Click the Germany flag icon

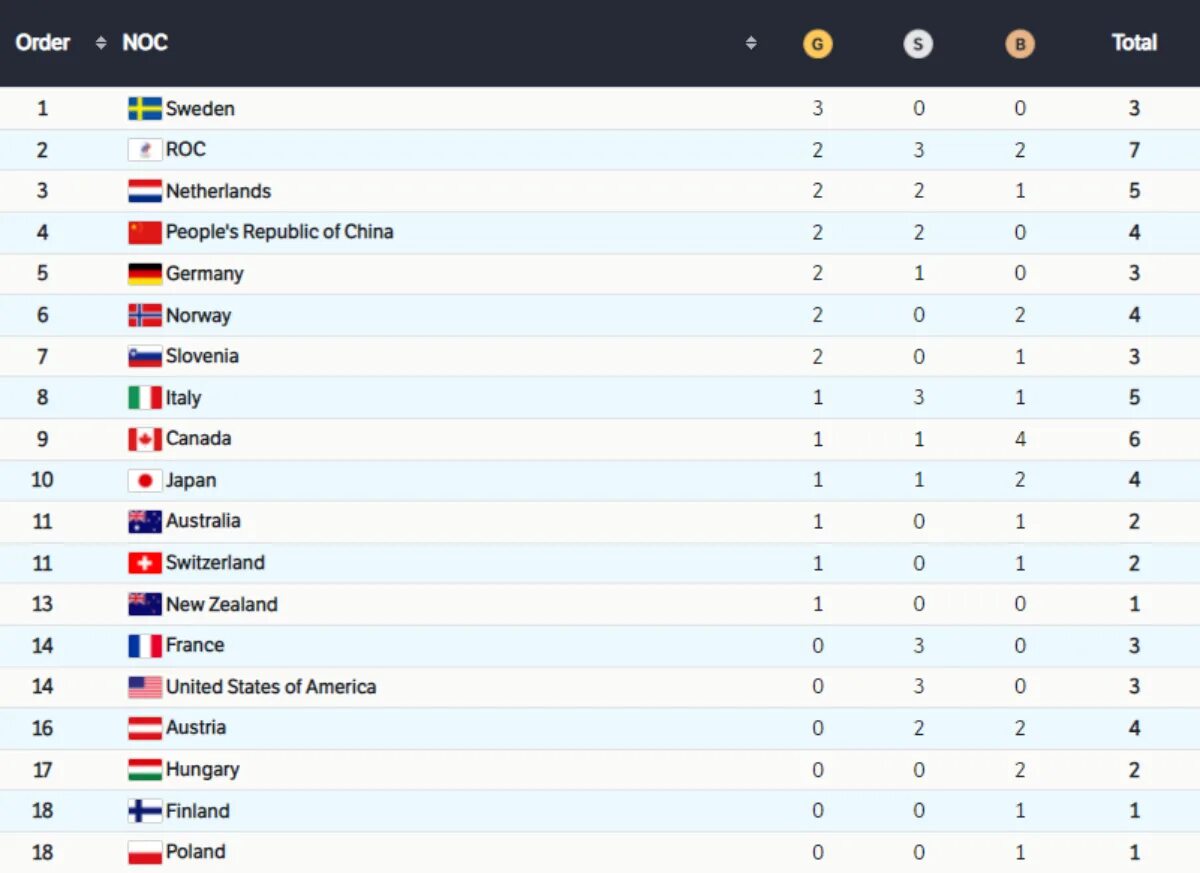pyautogui.click(x=145, y=274)
